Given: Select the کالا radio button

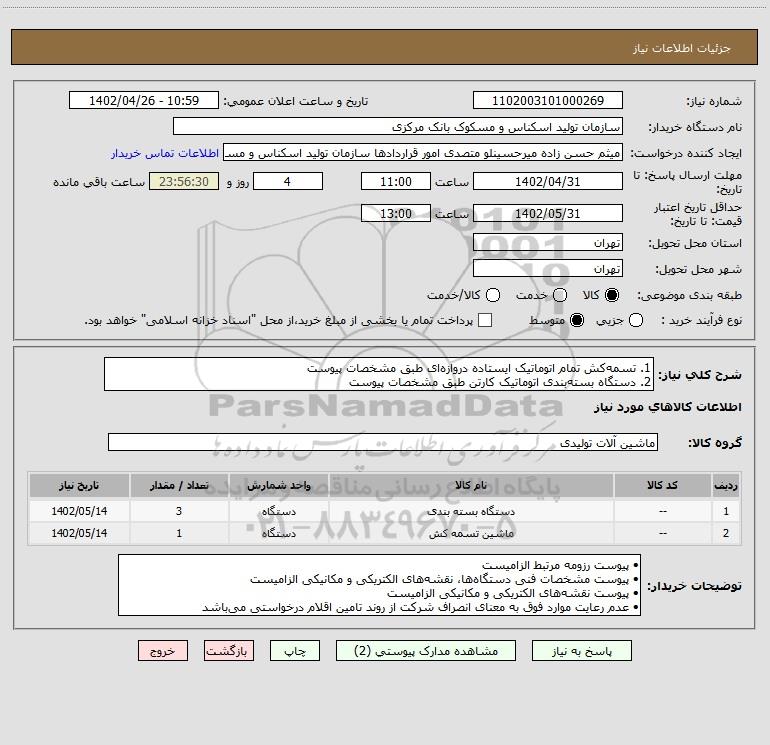Looking at the screenshot, I should 612,295.
